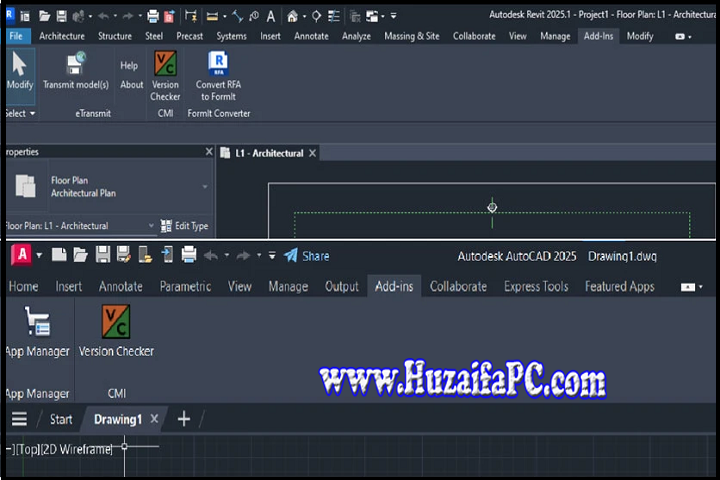Expand AutoCAD application menu arrow next to A
This screenshot has height=480, width=720.
(39, 255)
